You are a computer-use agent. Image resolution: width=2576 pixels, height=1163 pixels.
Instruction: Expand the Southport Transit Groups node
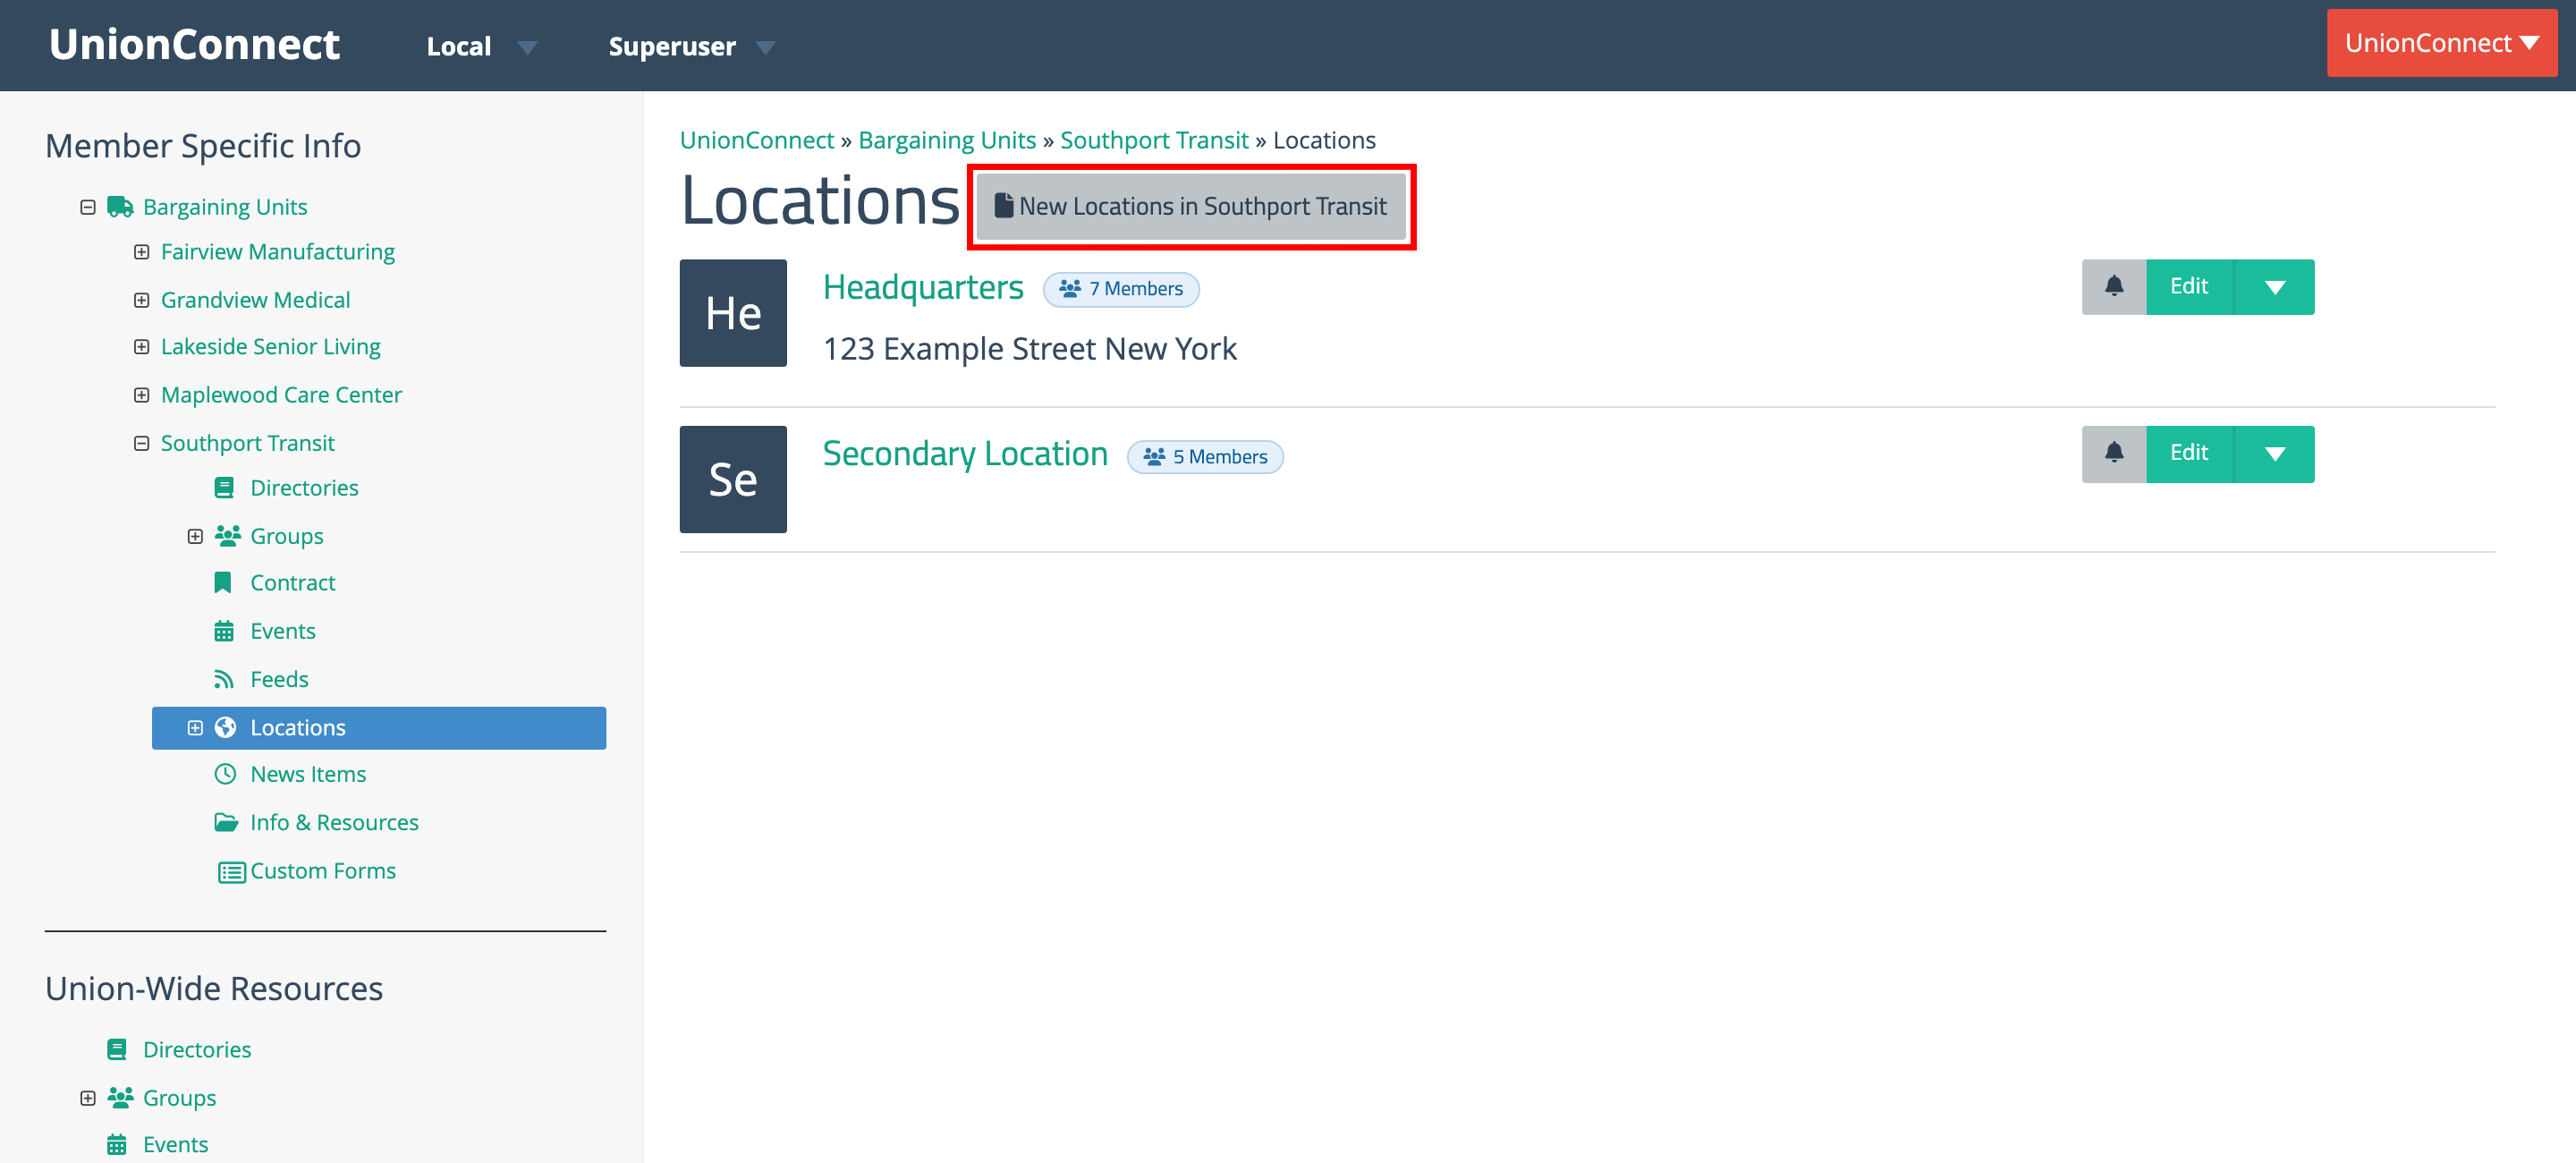(x=195, y=536)
